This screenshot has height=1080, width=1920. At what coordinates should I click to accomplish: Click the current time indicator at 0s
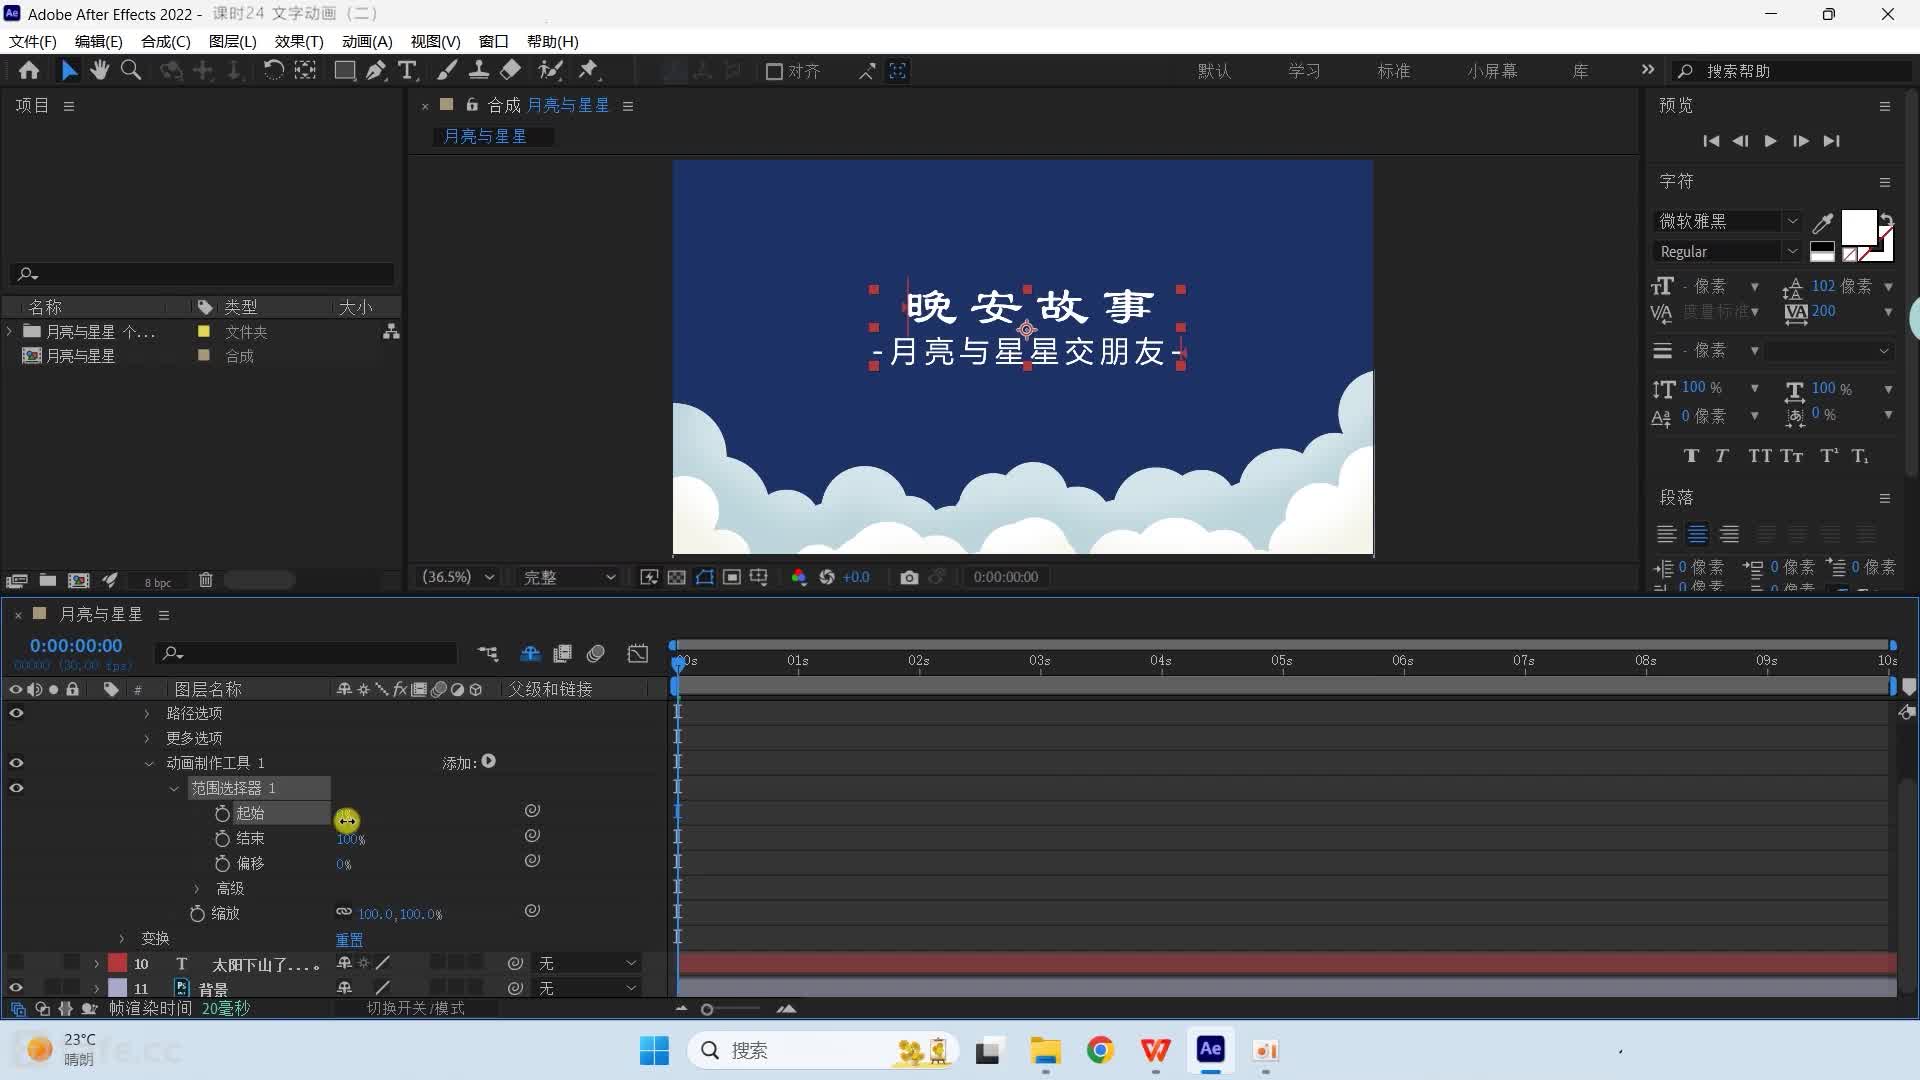click(679, 663)
